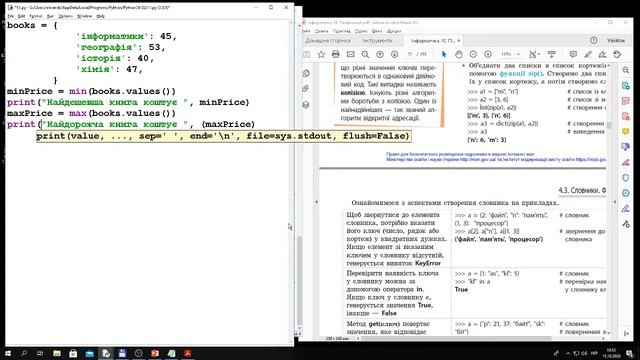Screen dimensions: 640x360
Task: Open Windows taskbar search
Action: (24, 353)
